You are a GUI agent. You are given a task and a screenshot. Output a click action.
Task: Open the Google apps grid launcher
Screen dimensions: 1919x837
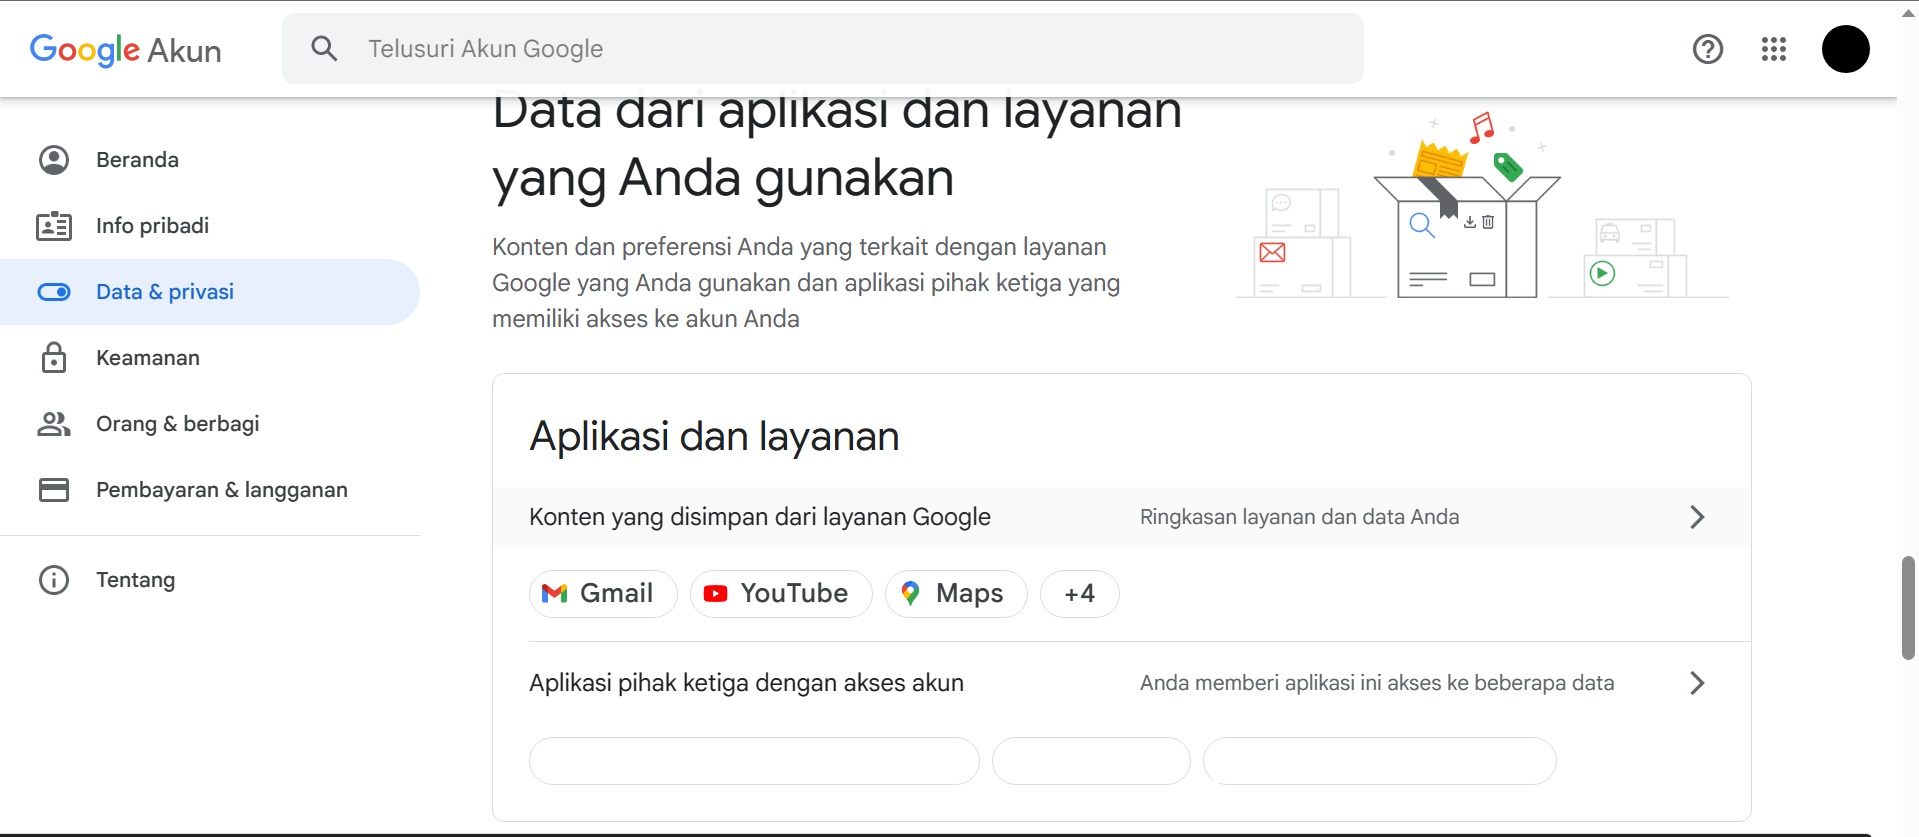coord(1773,49)
